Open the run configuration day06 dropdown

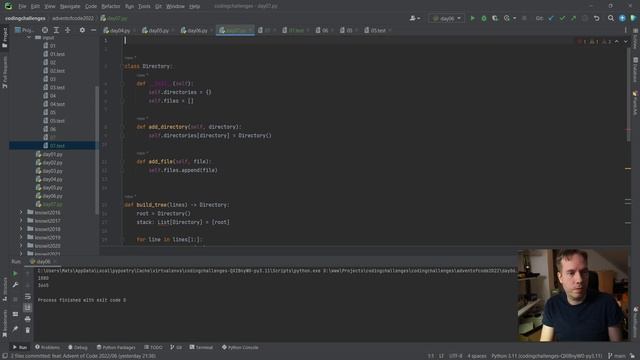[447, 18]
